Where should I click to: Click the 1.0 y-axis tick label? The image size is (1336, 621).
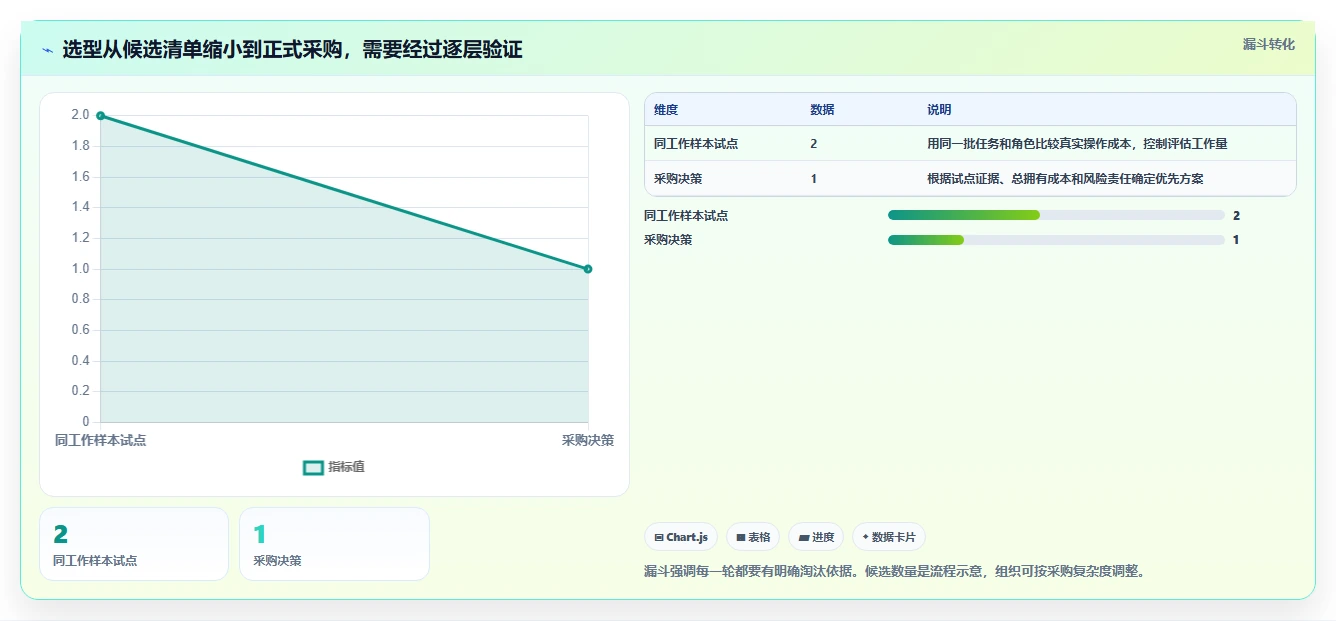80,268
